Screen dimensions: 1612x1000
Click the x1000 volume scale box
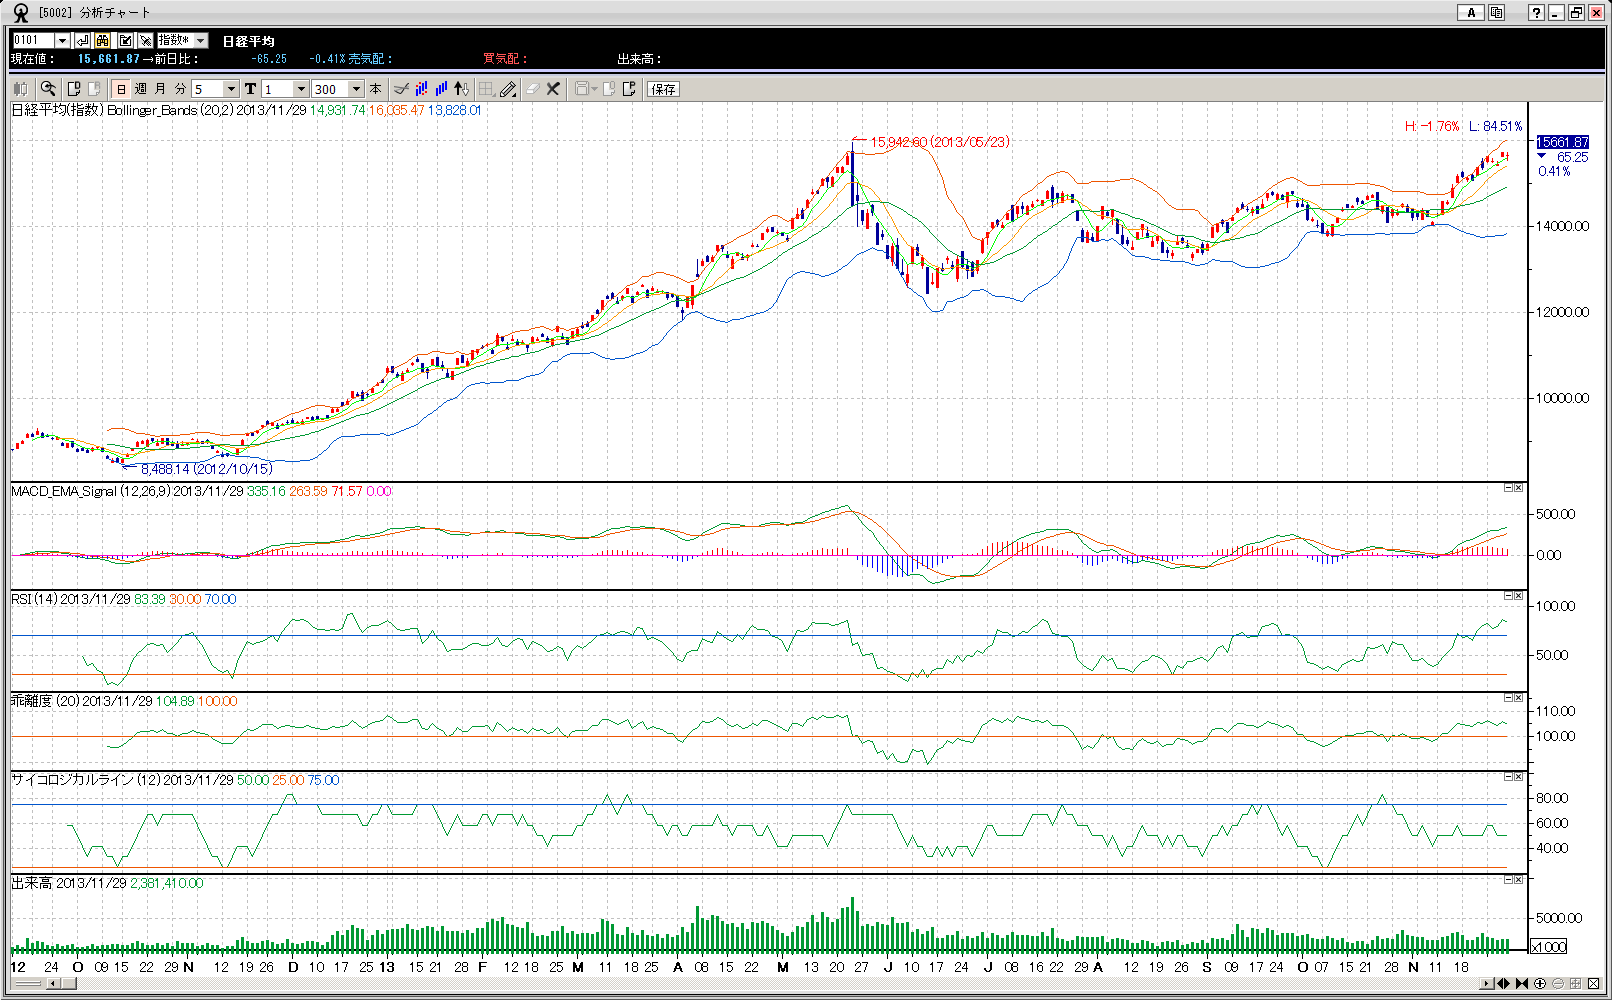coord(1549,947)
